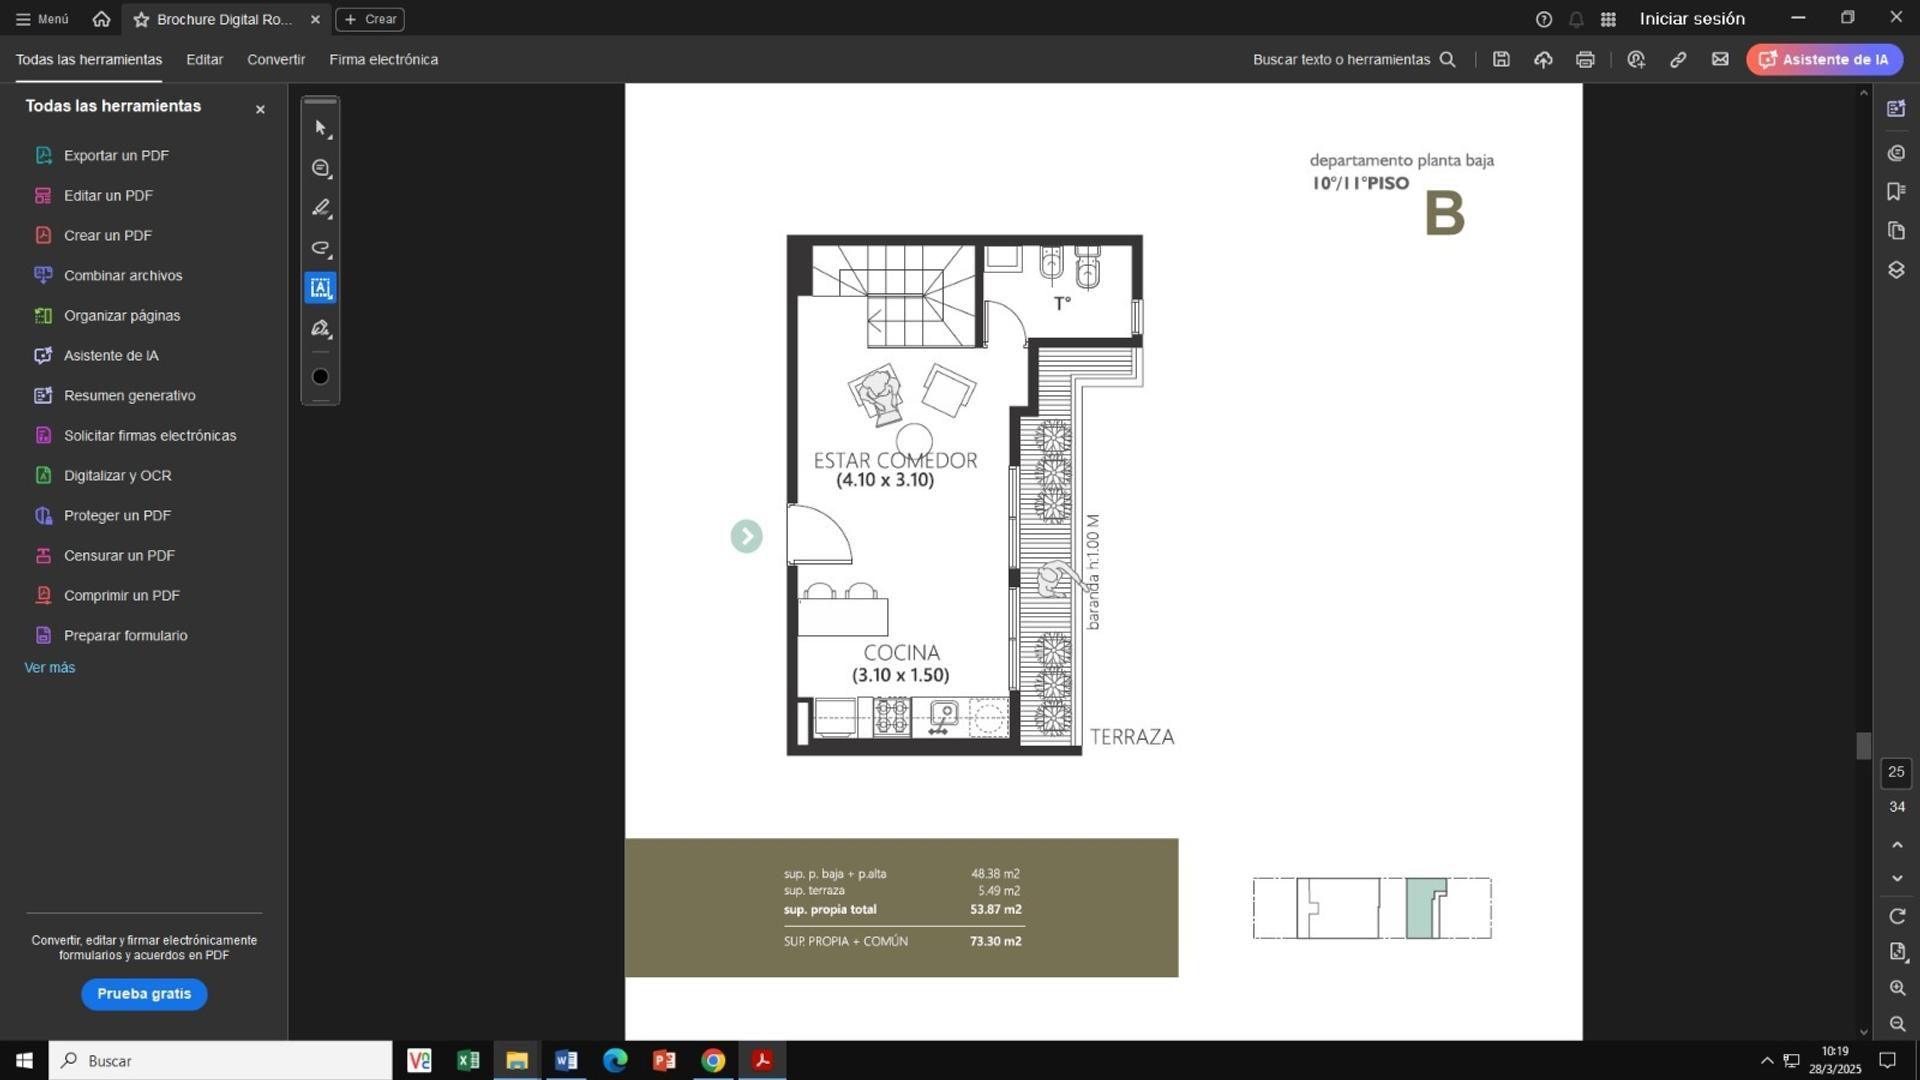The width and height of the screenshot is (1920, 1080).
Task: Copy link to file icon
Action: 1678,60
